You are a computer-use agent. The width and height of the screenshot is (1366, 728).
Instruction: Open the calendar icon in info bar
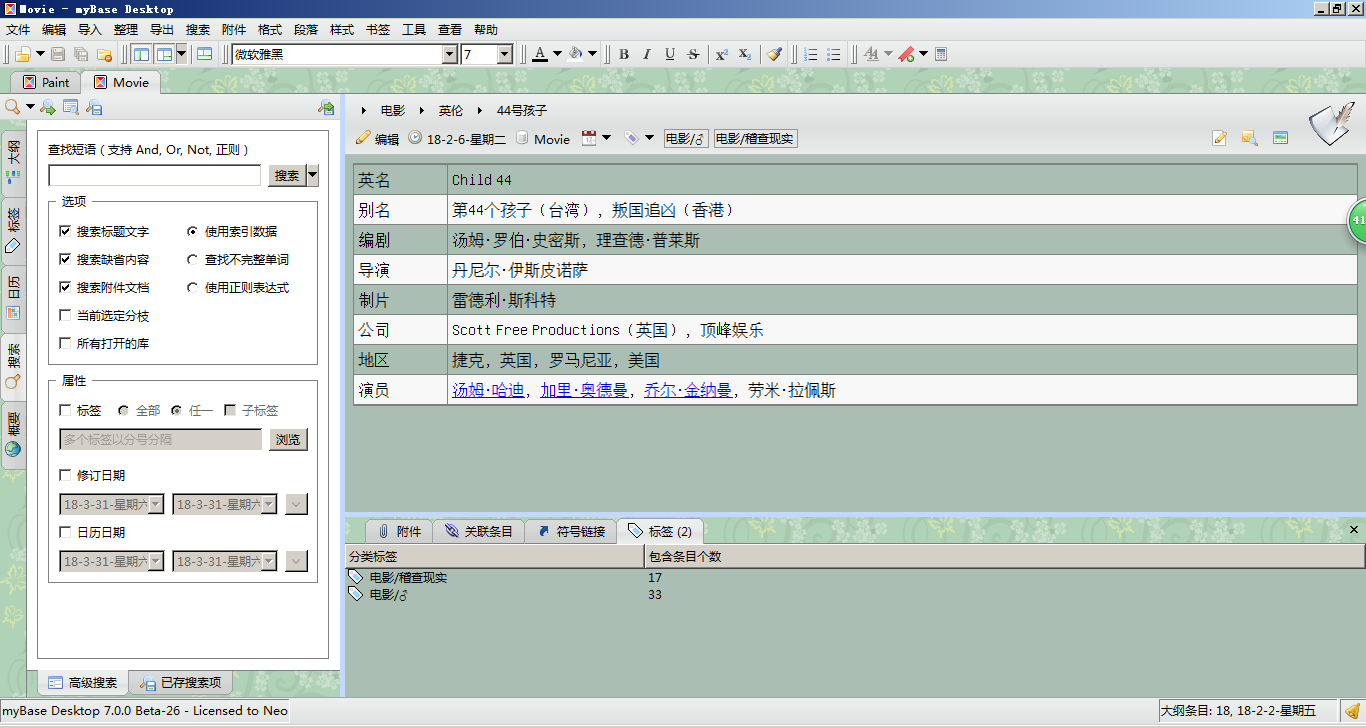(x=590, y=138)
